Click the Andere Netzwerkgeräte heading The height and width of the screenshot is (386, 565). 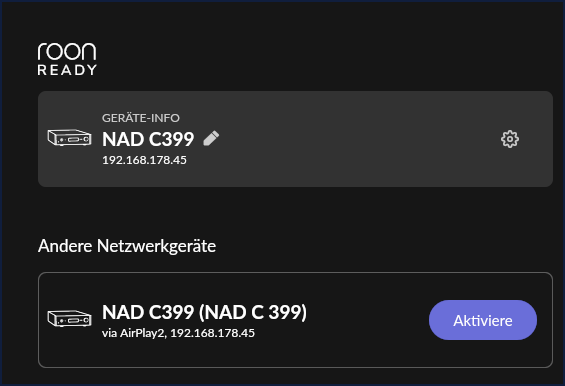point(127,247)
